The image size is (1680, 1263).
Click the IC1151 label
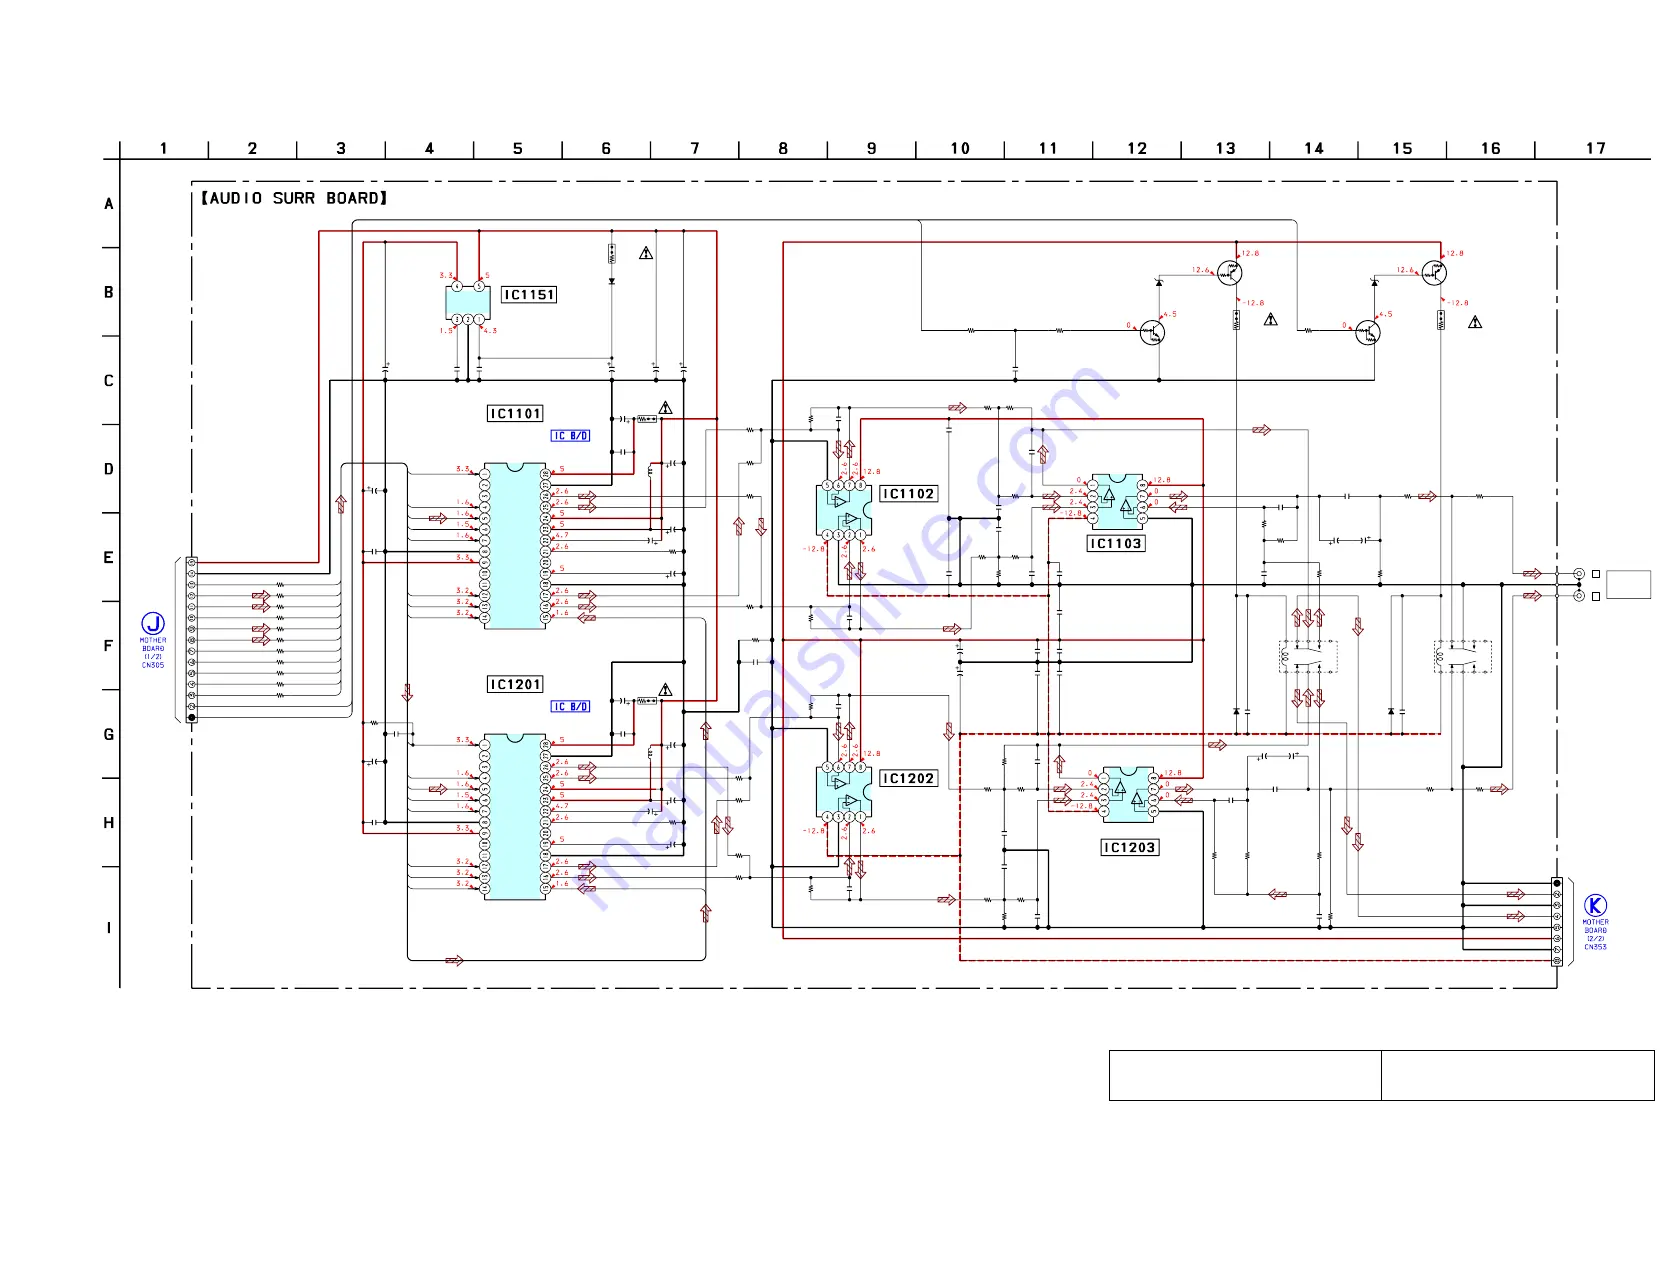click(529, 295)
